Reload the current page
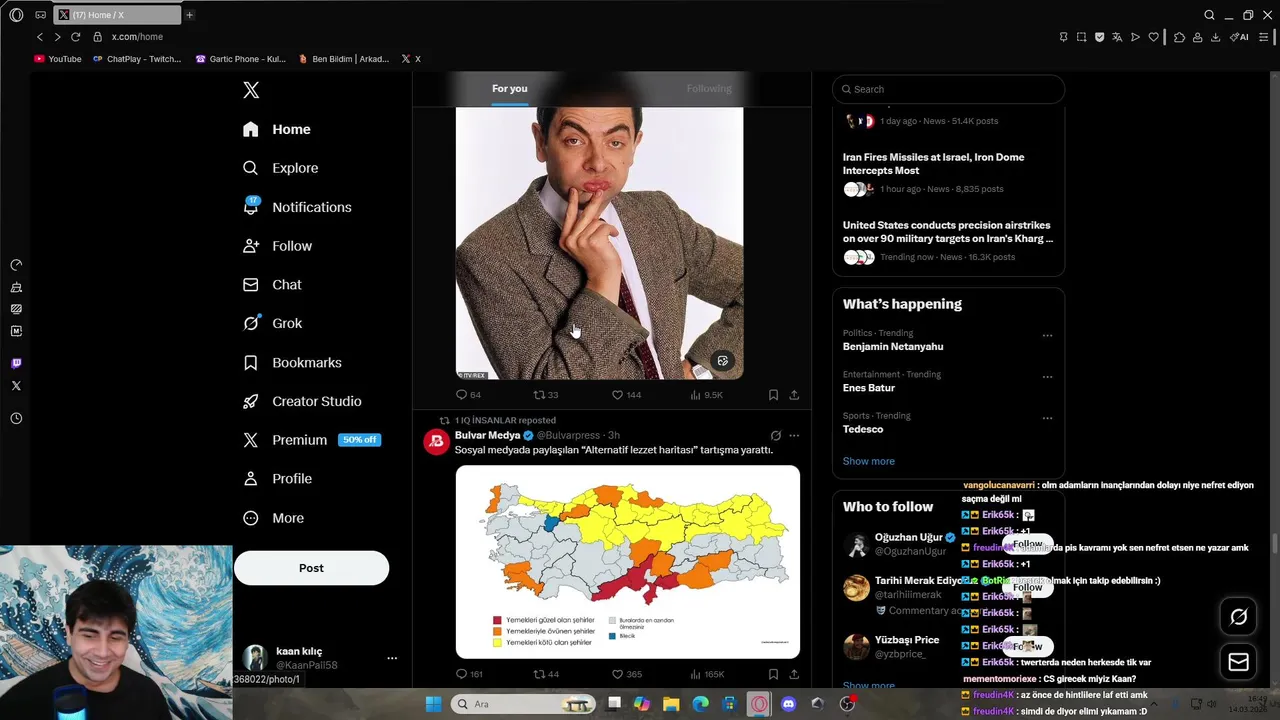 (x=75, y=37)
